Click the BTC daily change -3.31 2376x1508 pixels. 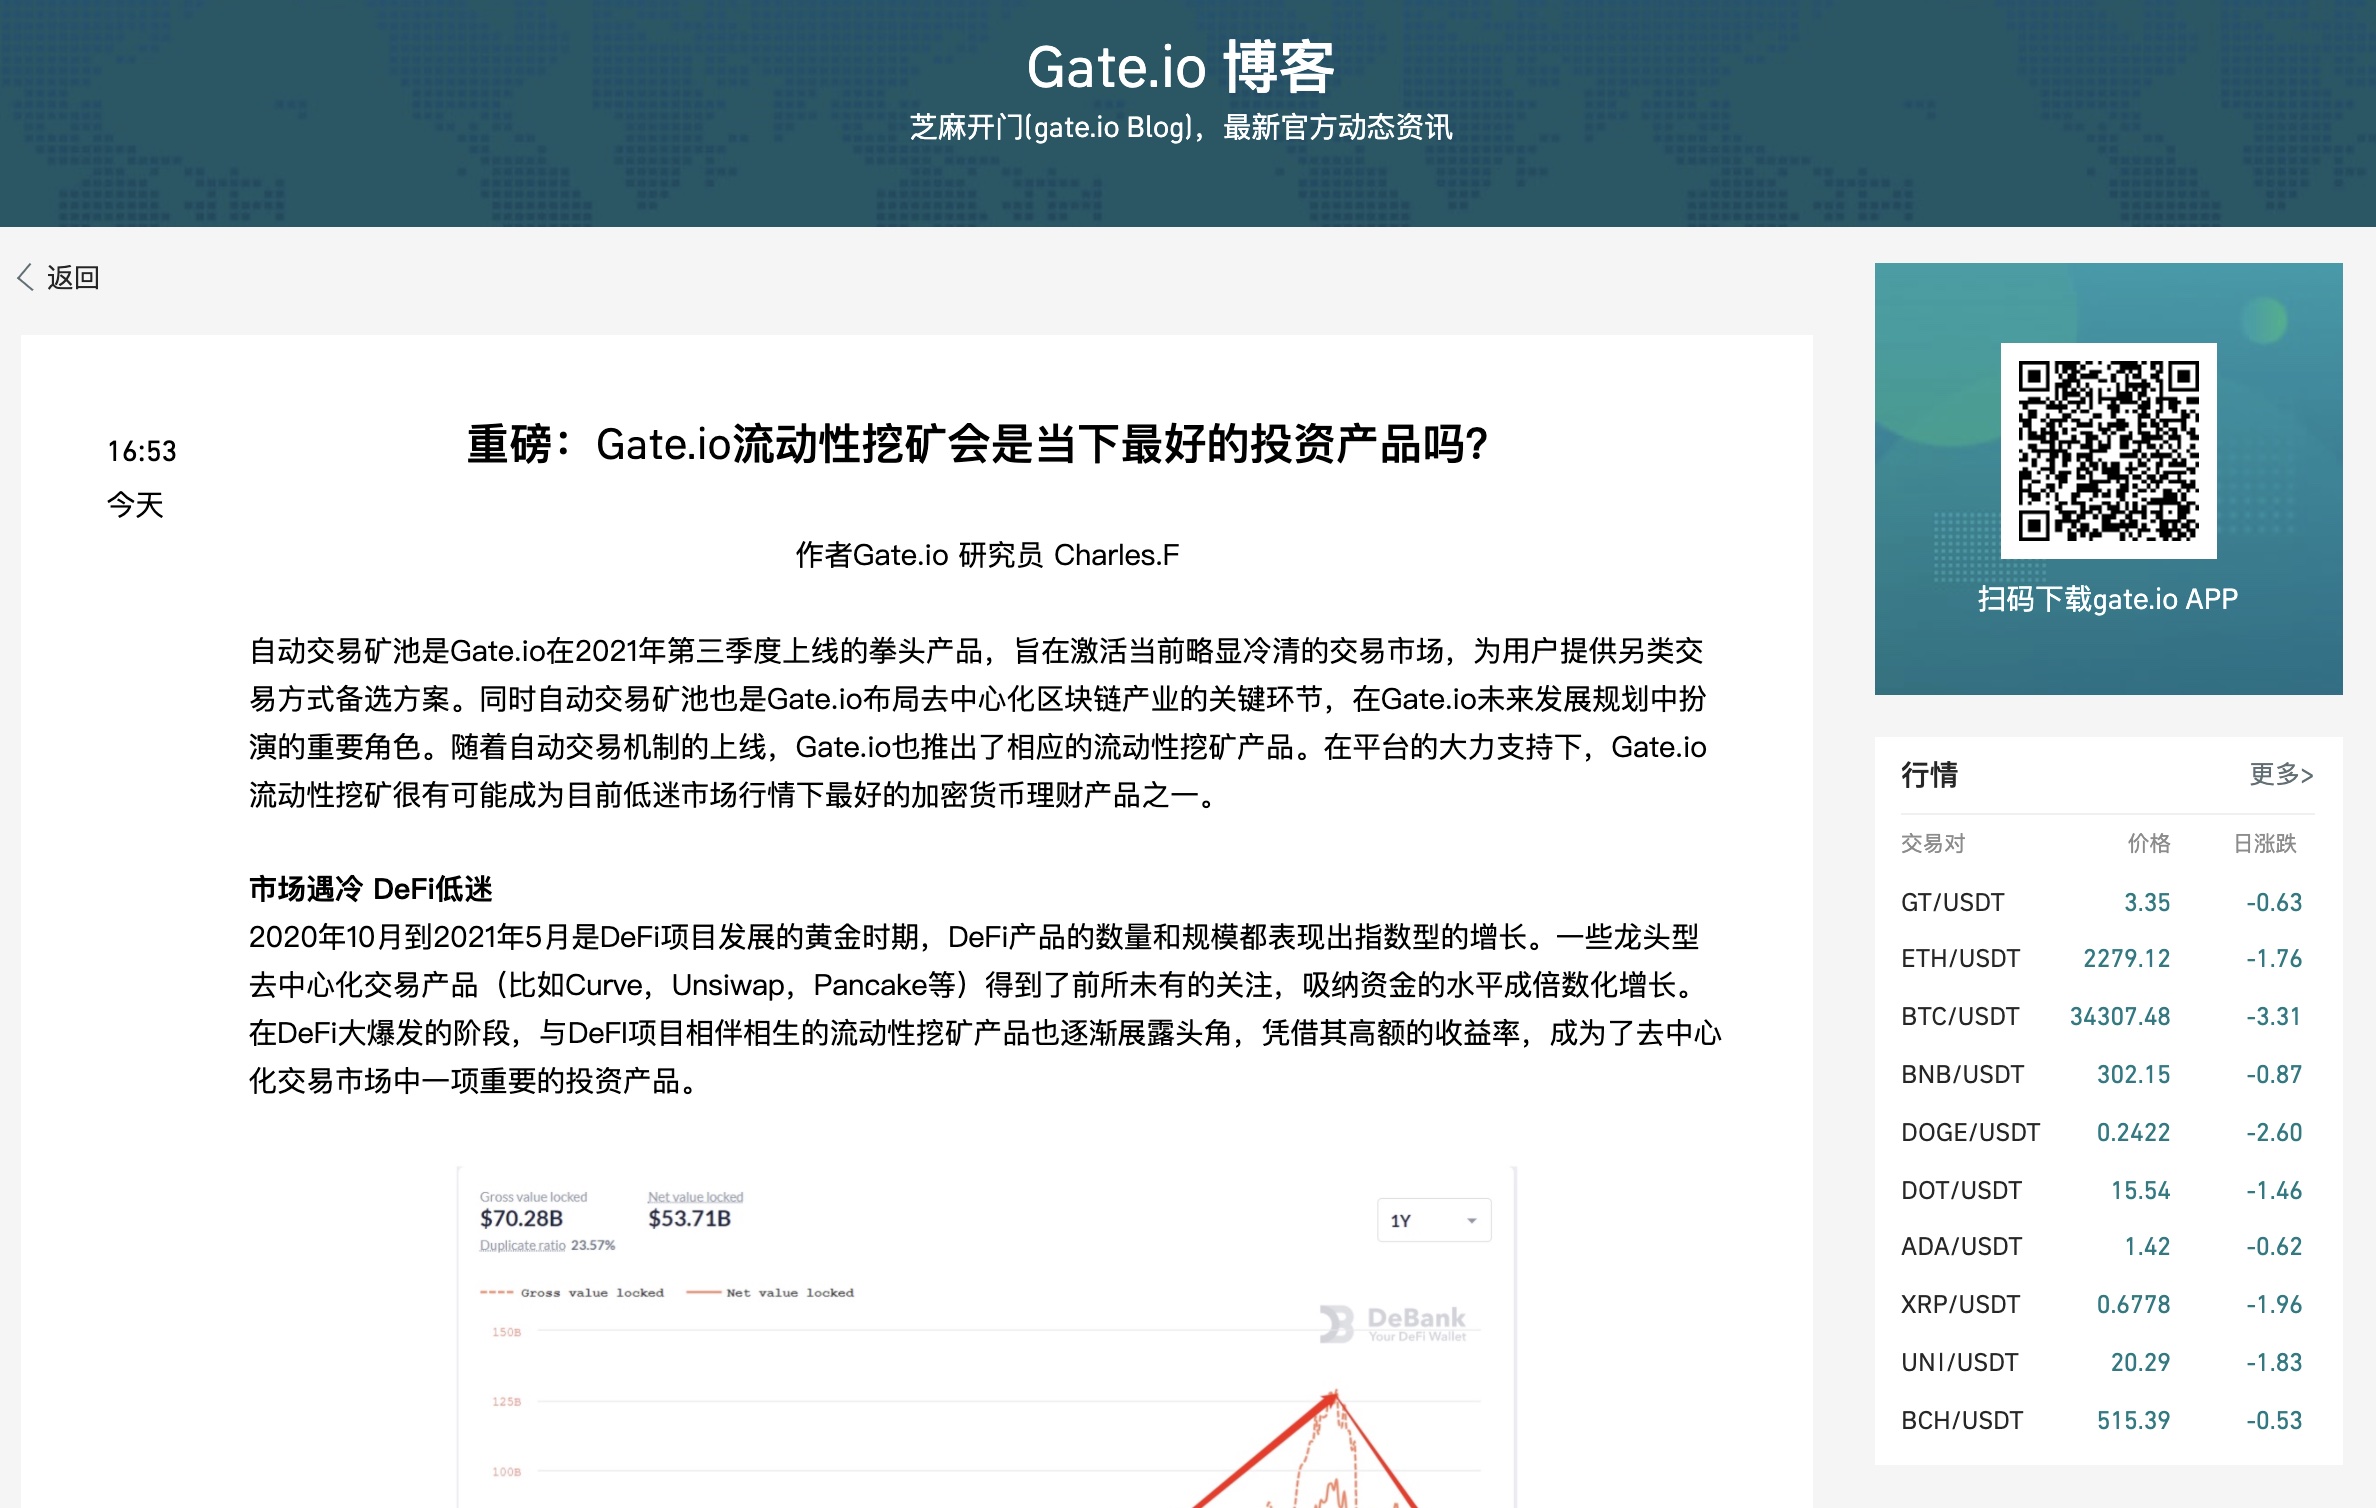pyautogui.click(x=2274, y=1016)
